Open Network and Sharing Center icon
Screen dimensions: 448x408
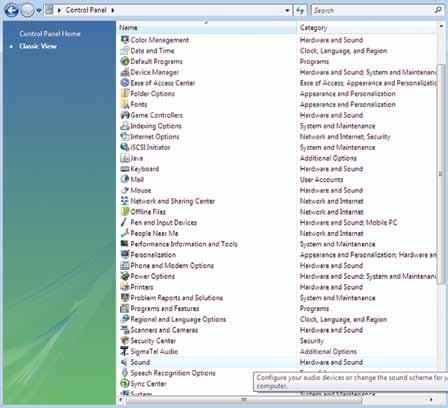tap(125, 201)
